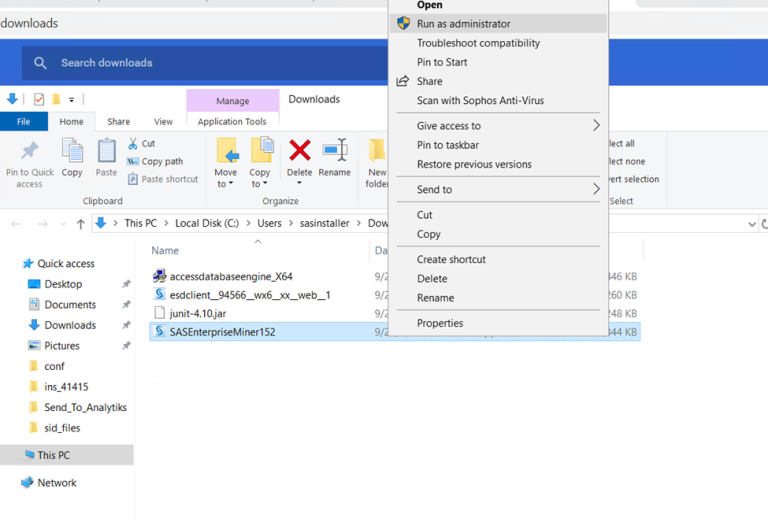Open the conf folder in navigation pane
The width and height of the screenshot is (768, 522).
(x=54, y=366)
